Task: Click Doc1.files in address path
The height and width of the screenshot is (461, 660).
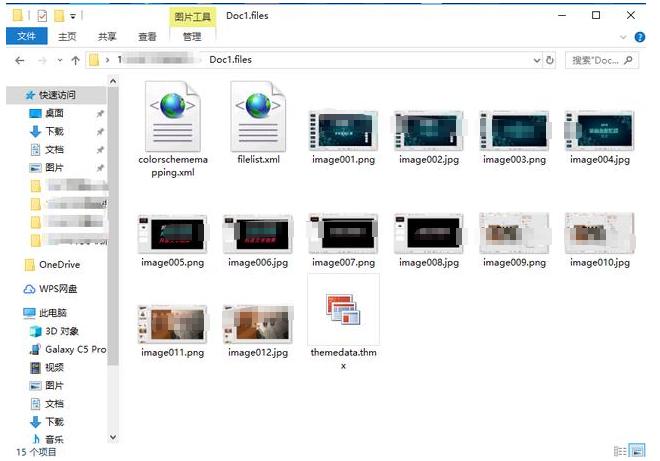Action: 231,60
